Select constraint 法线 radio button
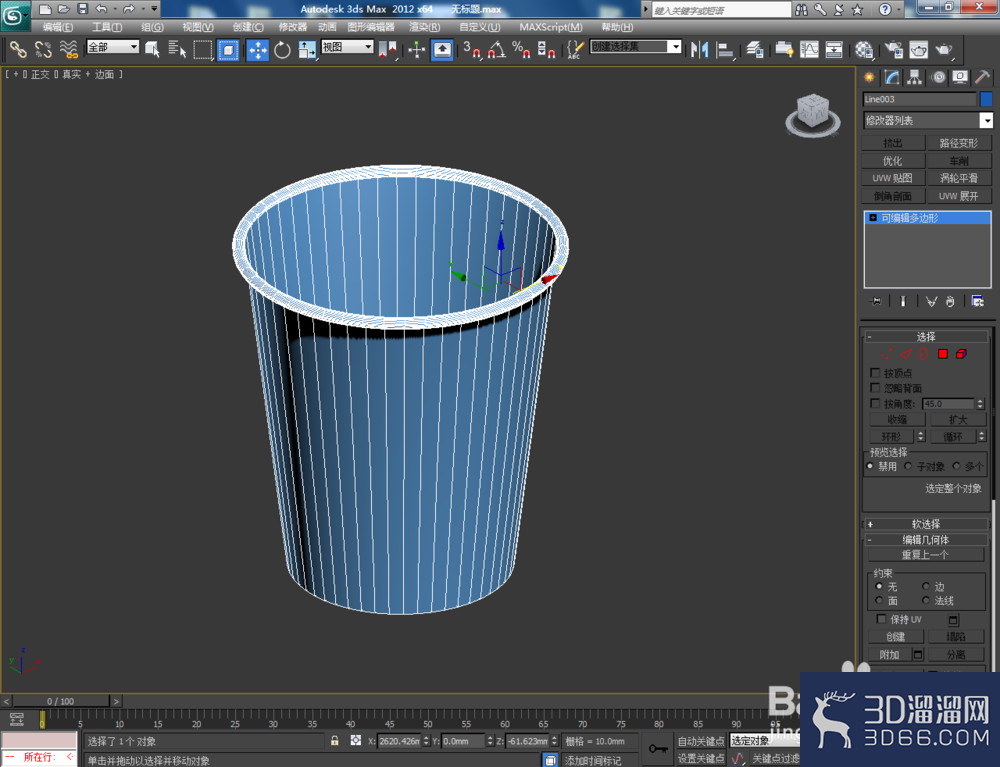Screen dimensions: 1000x767 pyautogui.click(x=925, y=600)
